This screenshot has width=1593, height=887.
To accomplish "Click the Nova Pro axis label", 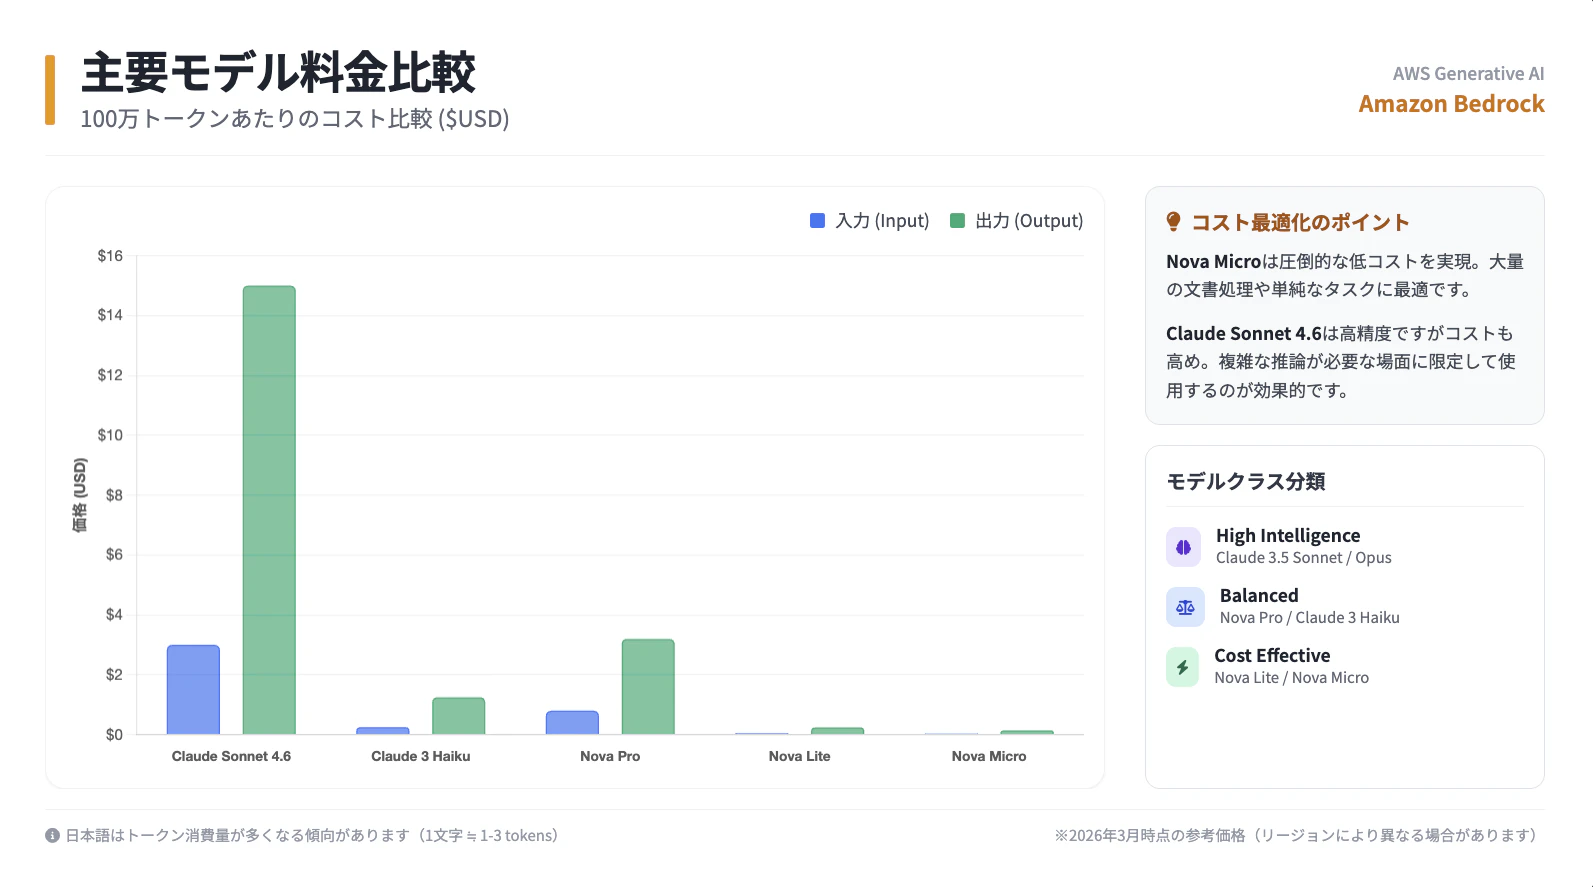I will (x=610, y=756).
